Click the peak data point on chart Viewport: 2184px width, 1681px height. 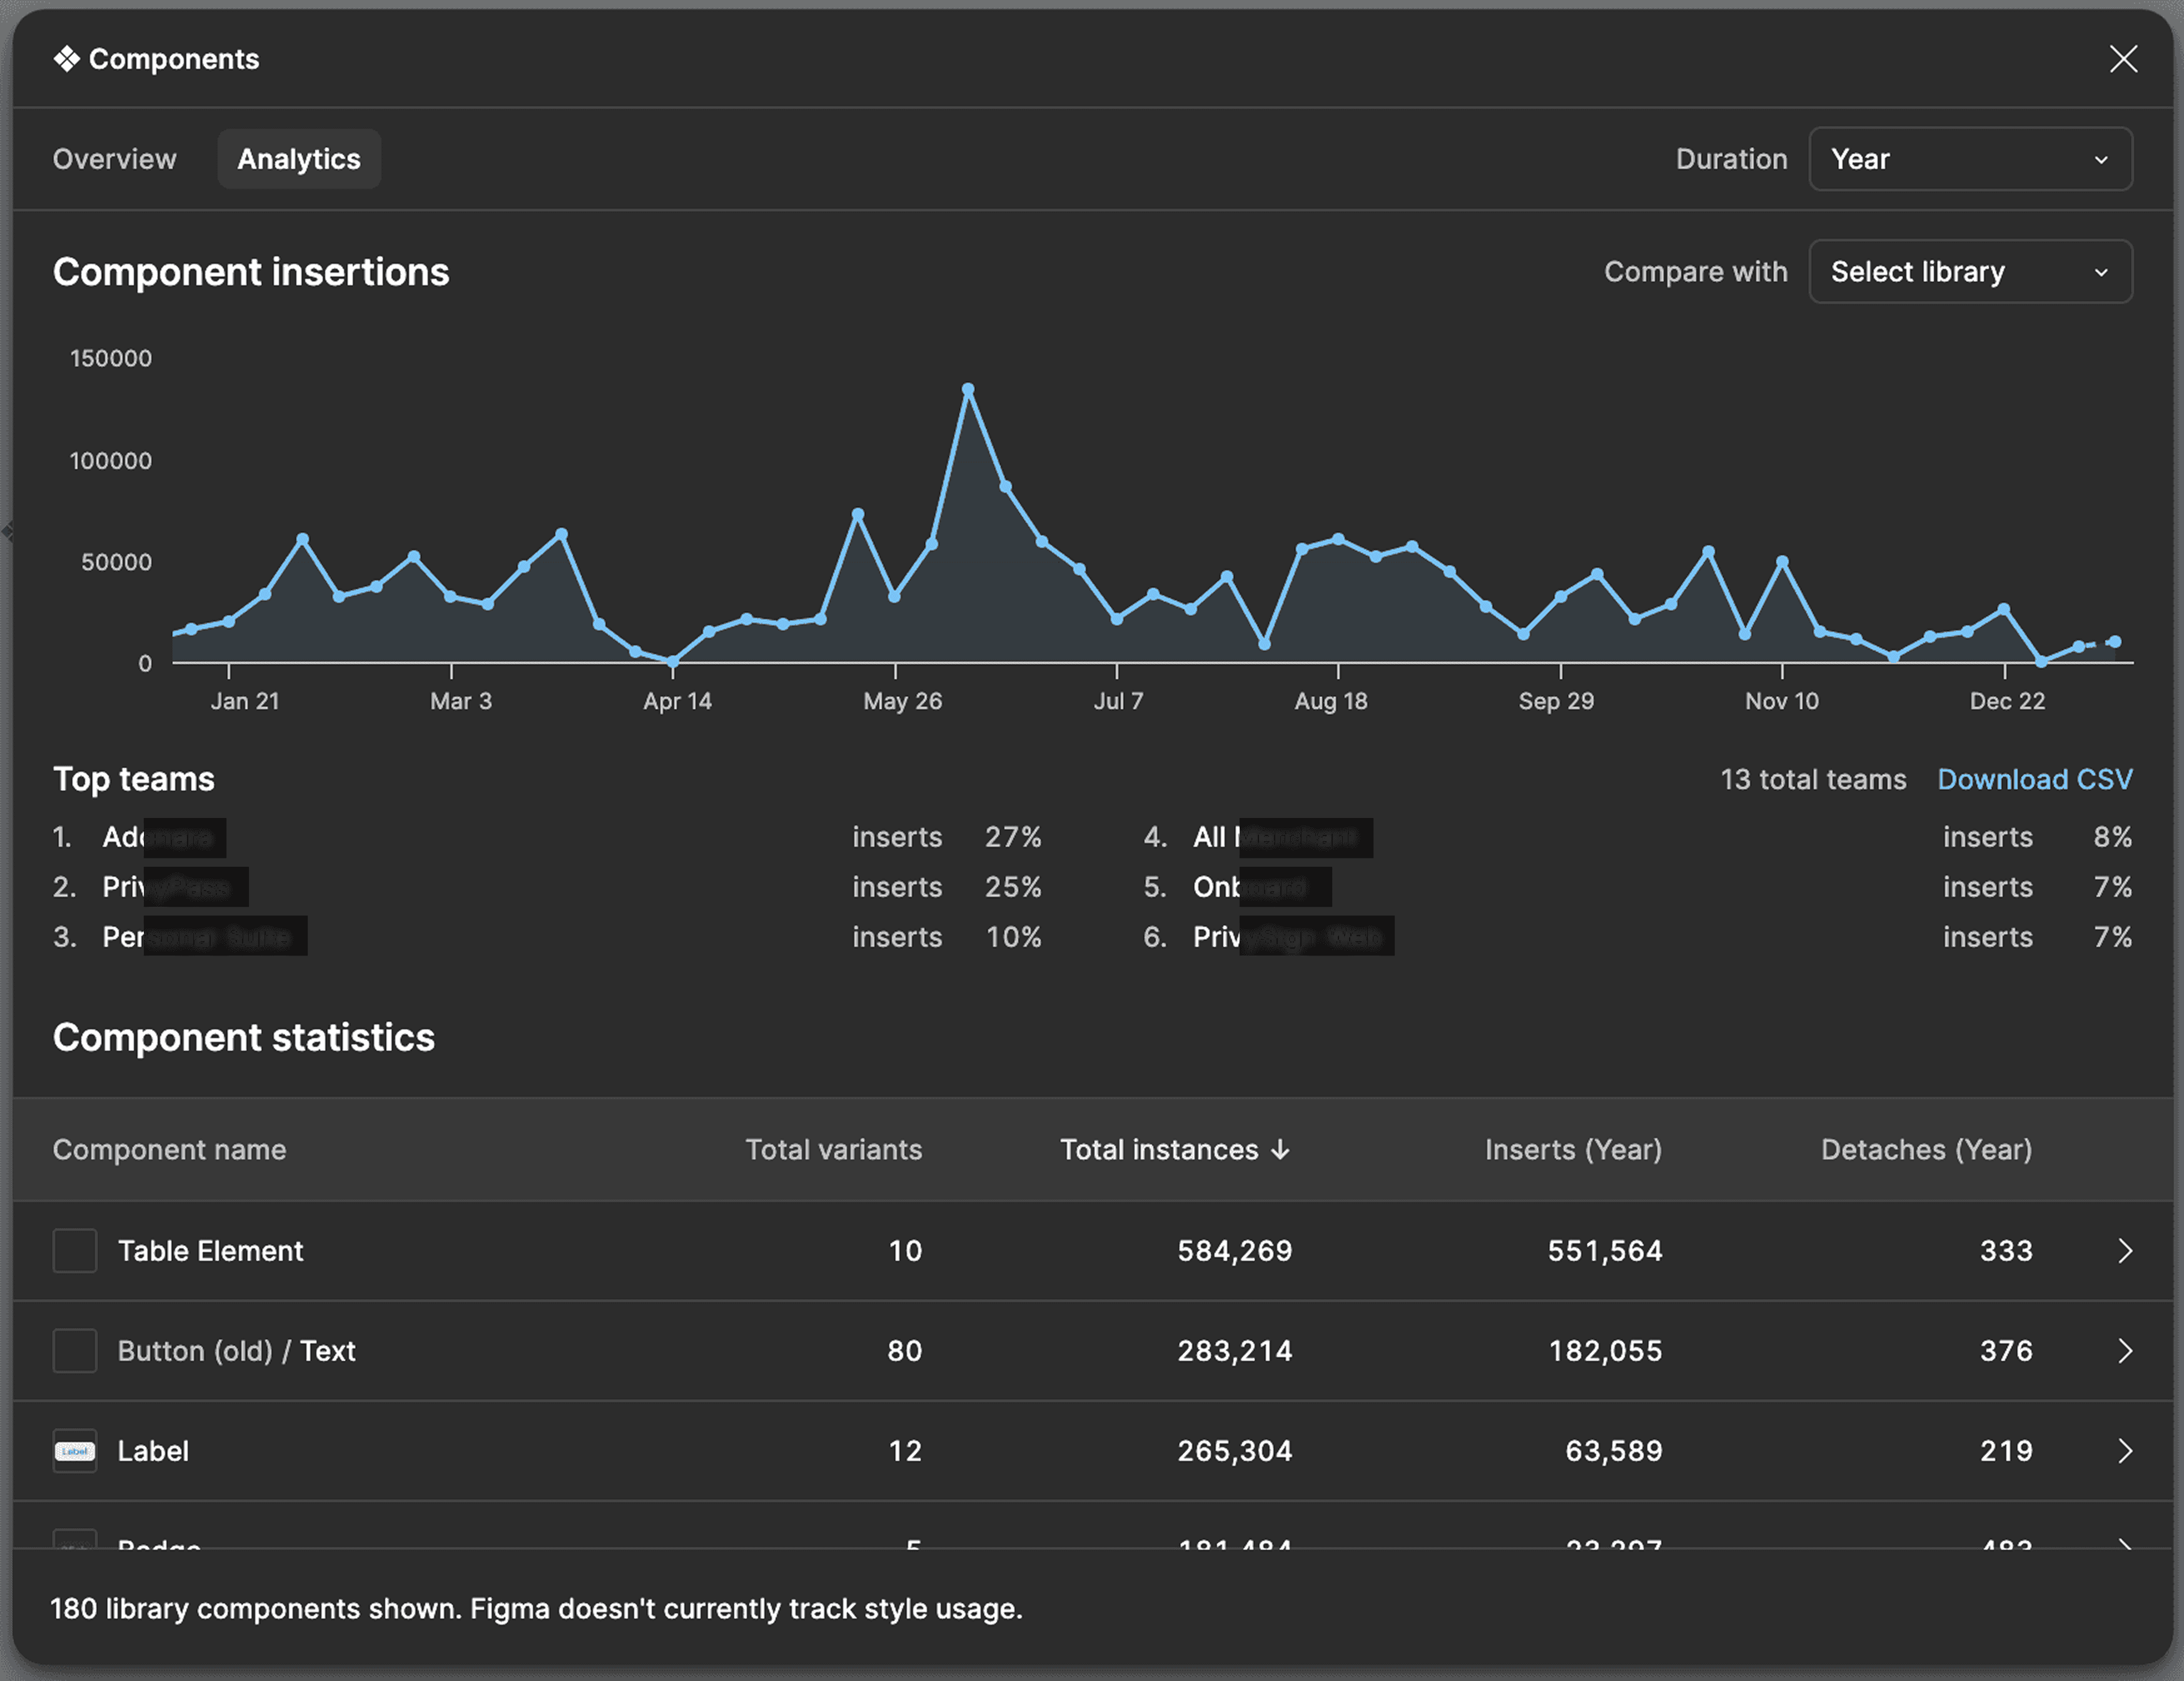click(968, 389)
